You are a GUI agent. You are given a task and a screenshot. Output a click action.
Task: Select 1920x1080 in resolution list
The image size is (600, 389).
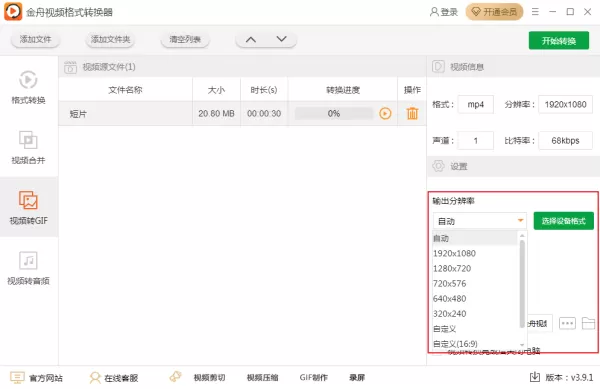tap(475, 254)
